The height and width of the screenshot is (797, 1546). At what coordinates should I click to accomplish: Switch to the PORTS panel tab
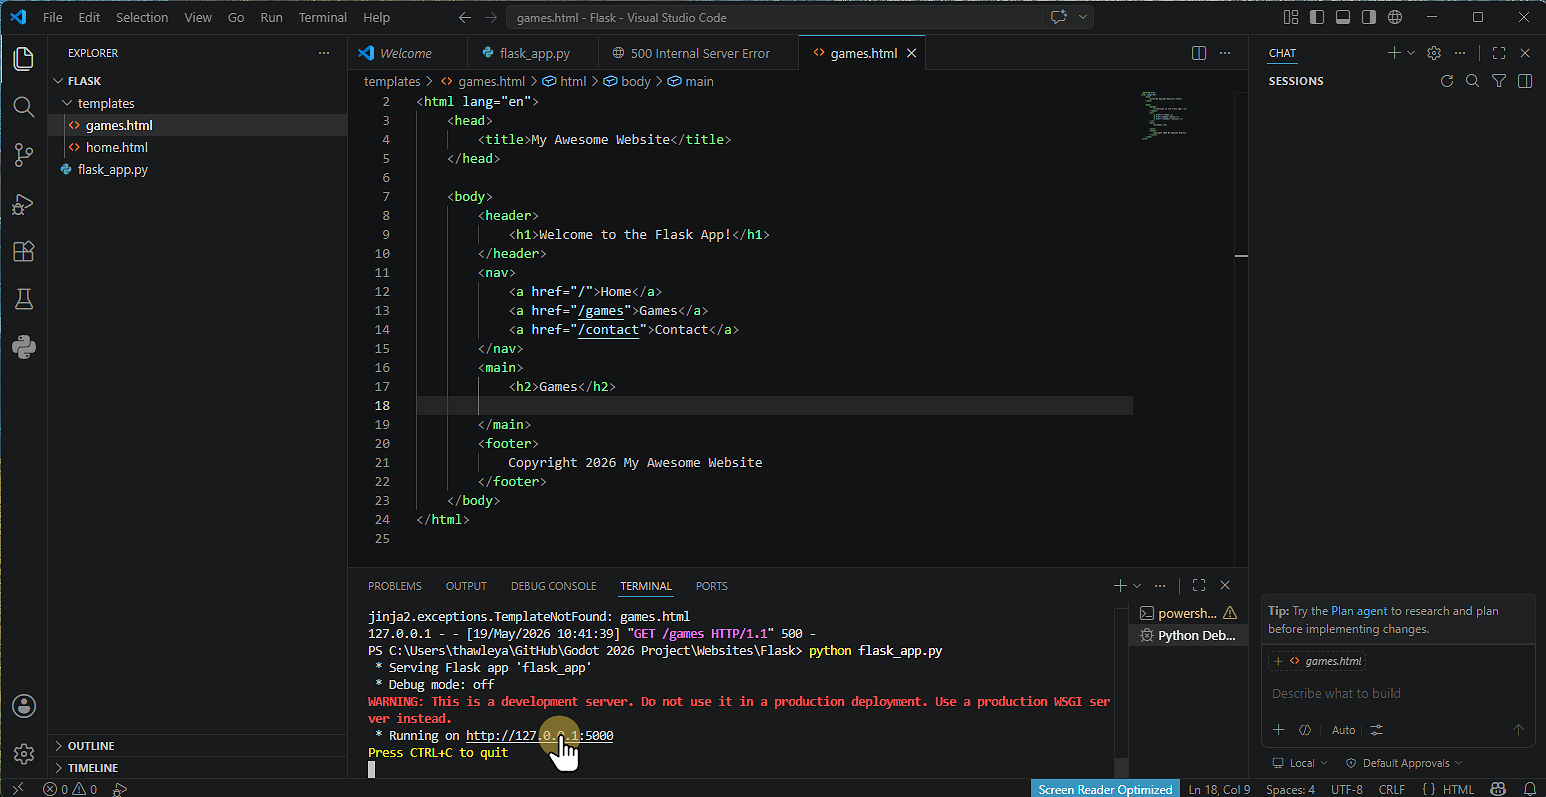(712, 586)
